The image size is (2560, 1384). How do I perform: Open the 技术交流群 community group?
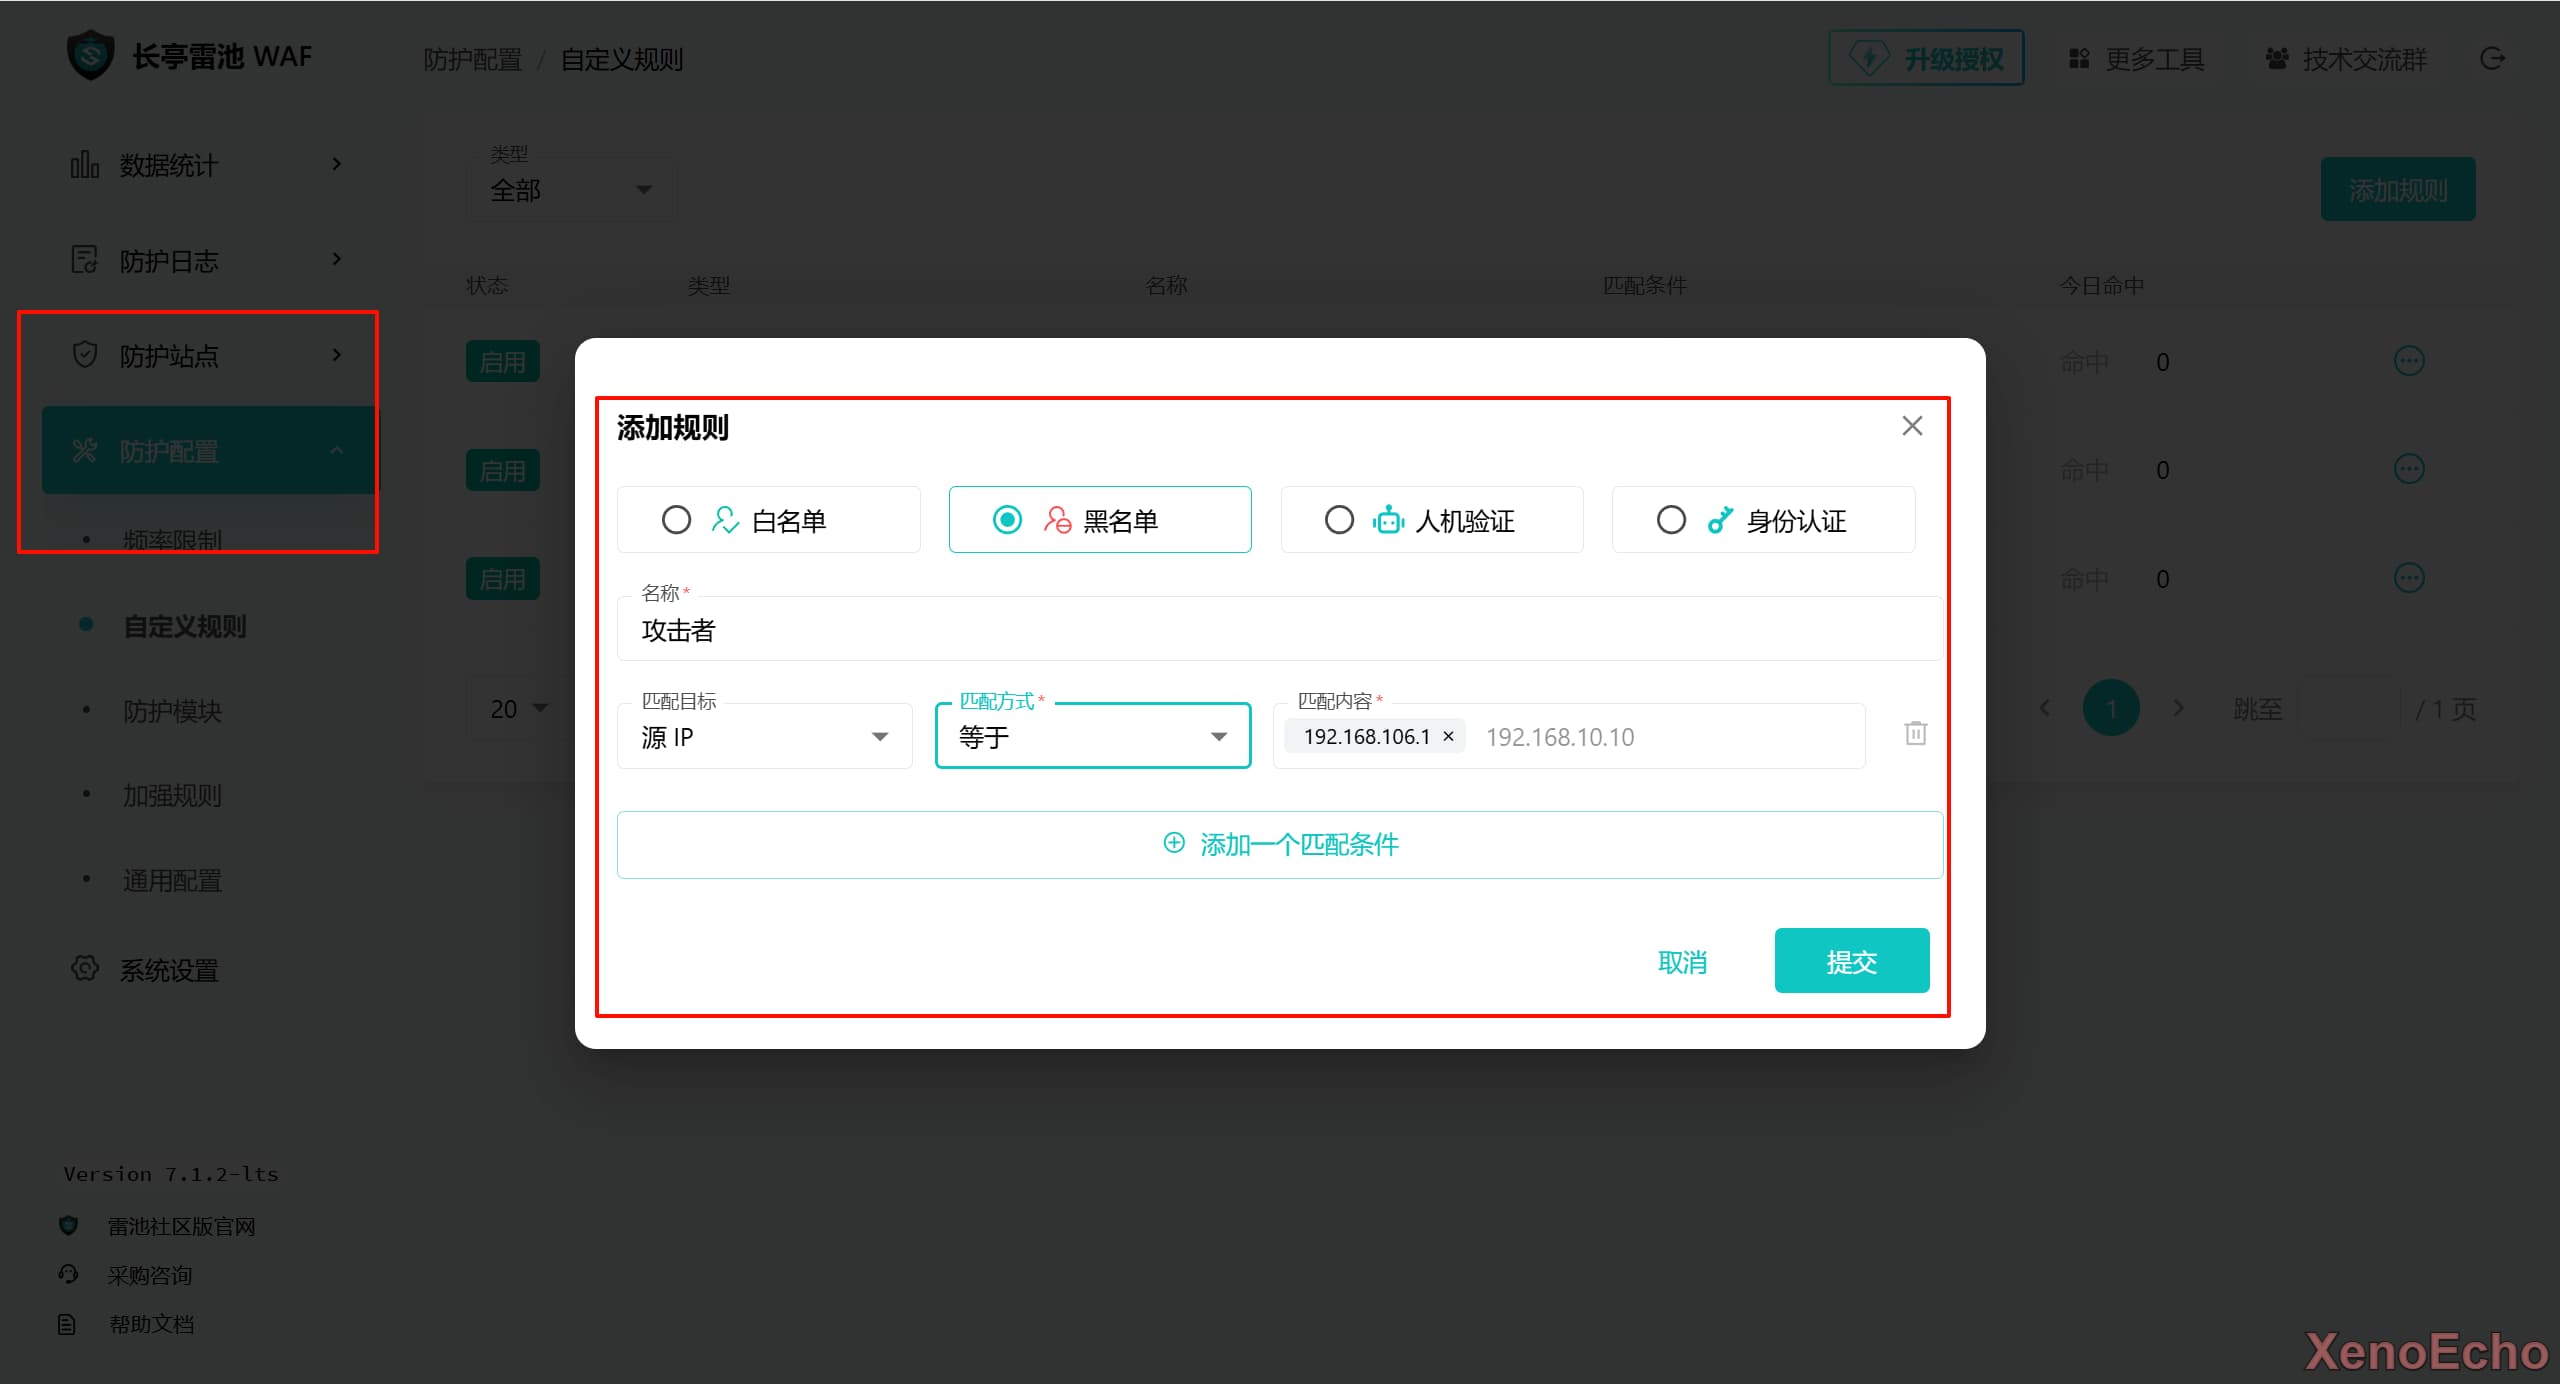[x=2346, y=59]
